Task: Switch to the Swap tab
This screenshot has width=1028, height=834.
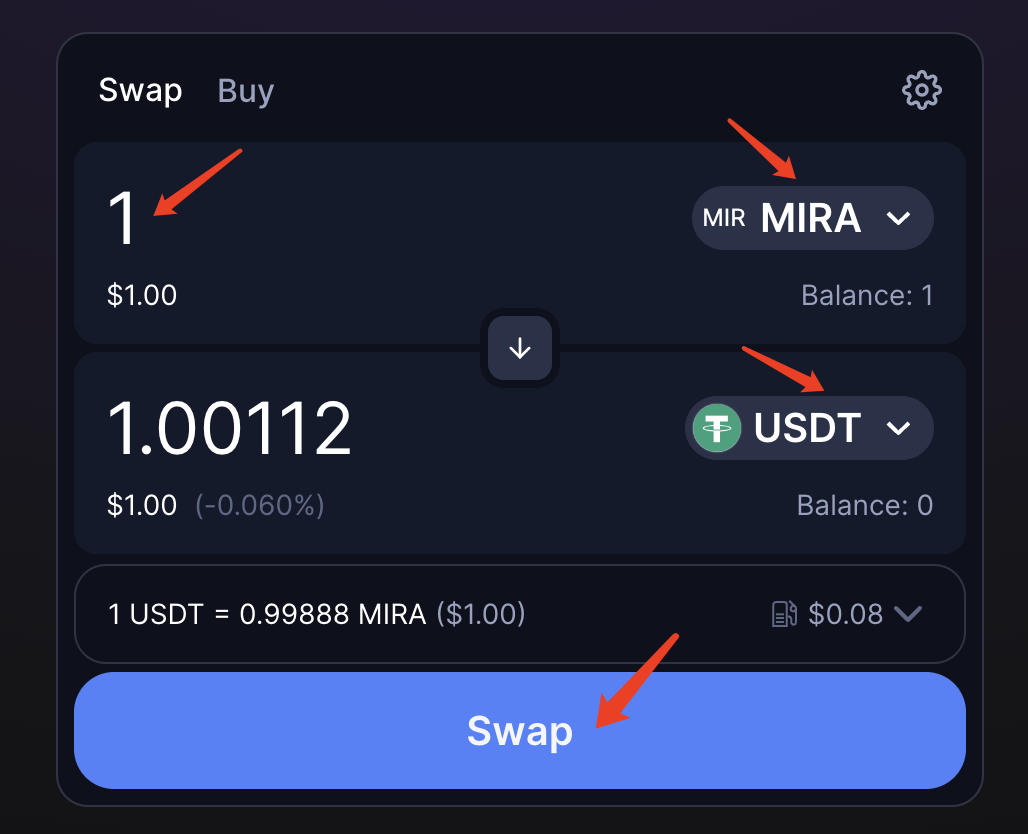Action: (140, 91)
